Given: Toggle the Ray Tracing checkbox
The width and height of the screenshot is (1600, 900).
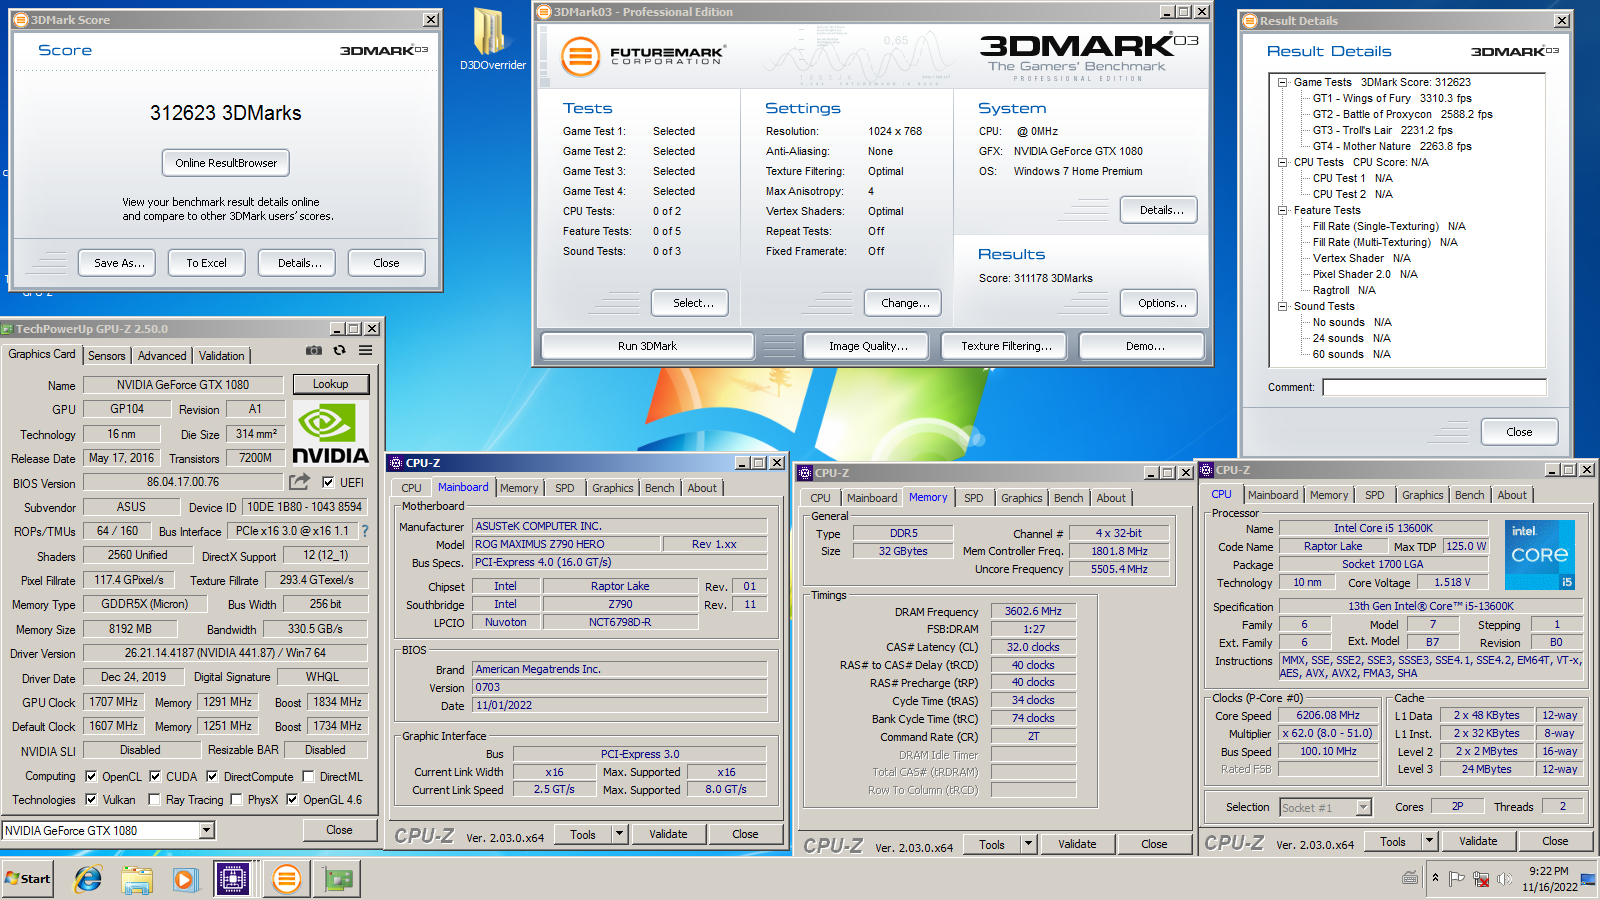Looking at the screenshot, I should [x=154, y=799].
